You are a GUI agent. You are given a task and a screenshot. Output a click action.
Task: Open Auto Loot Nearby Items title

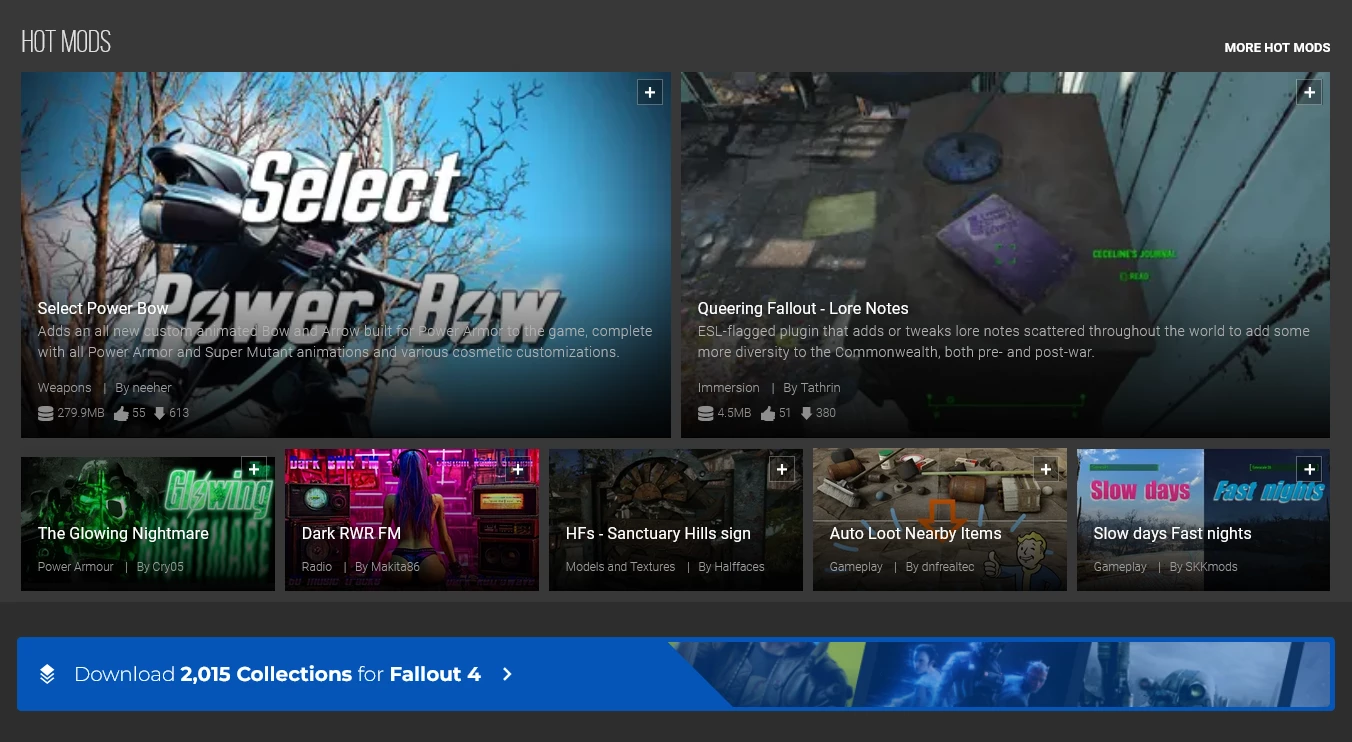coord(915,533)
